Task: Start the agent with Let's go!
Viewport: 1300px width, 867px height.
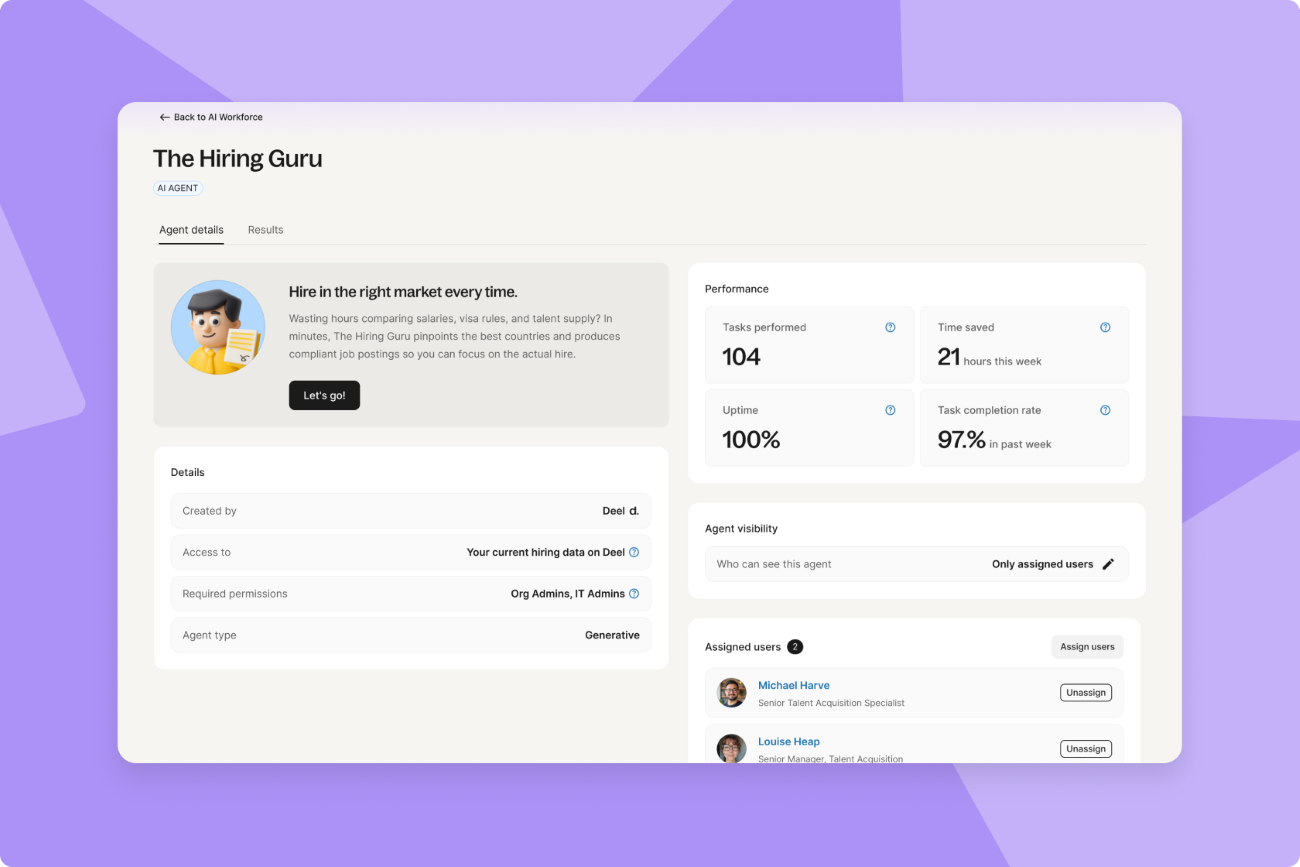Action: coord(324,395)
